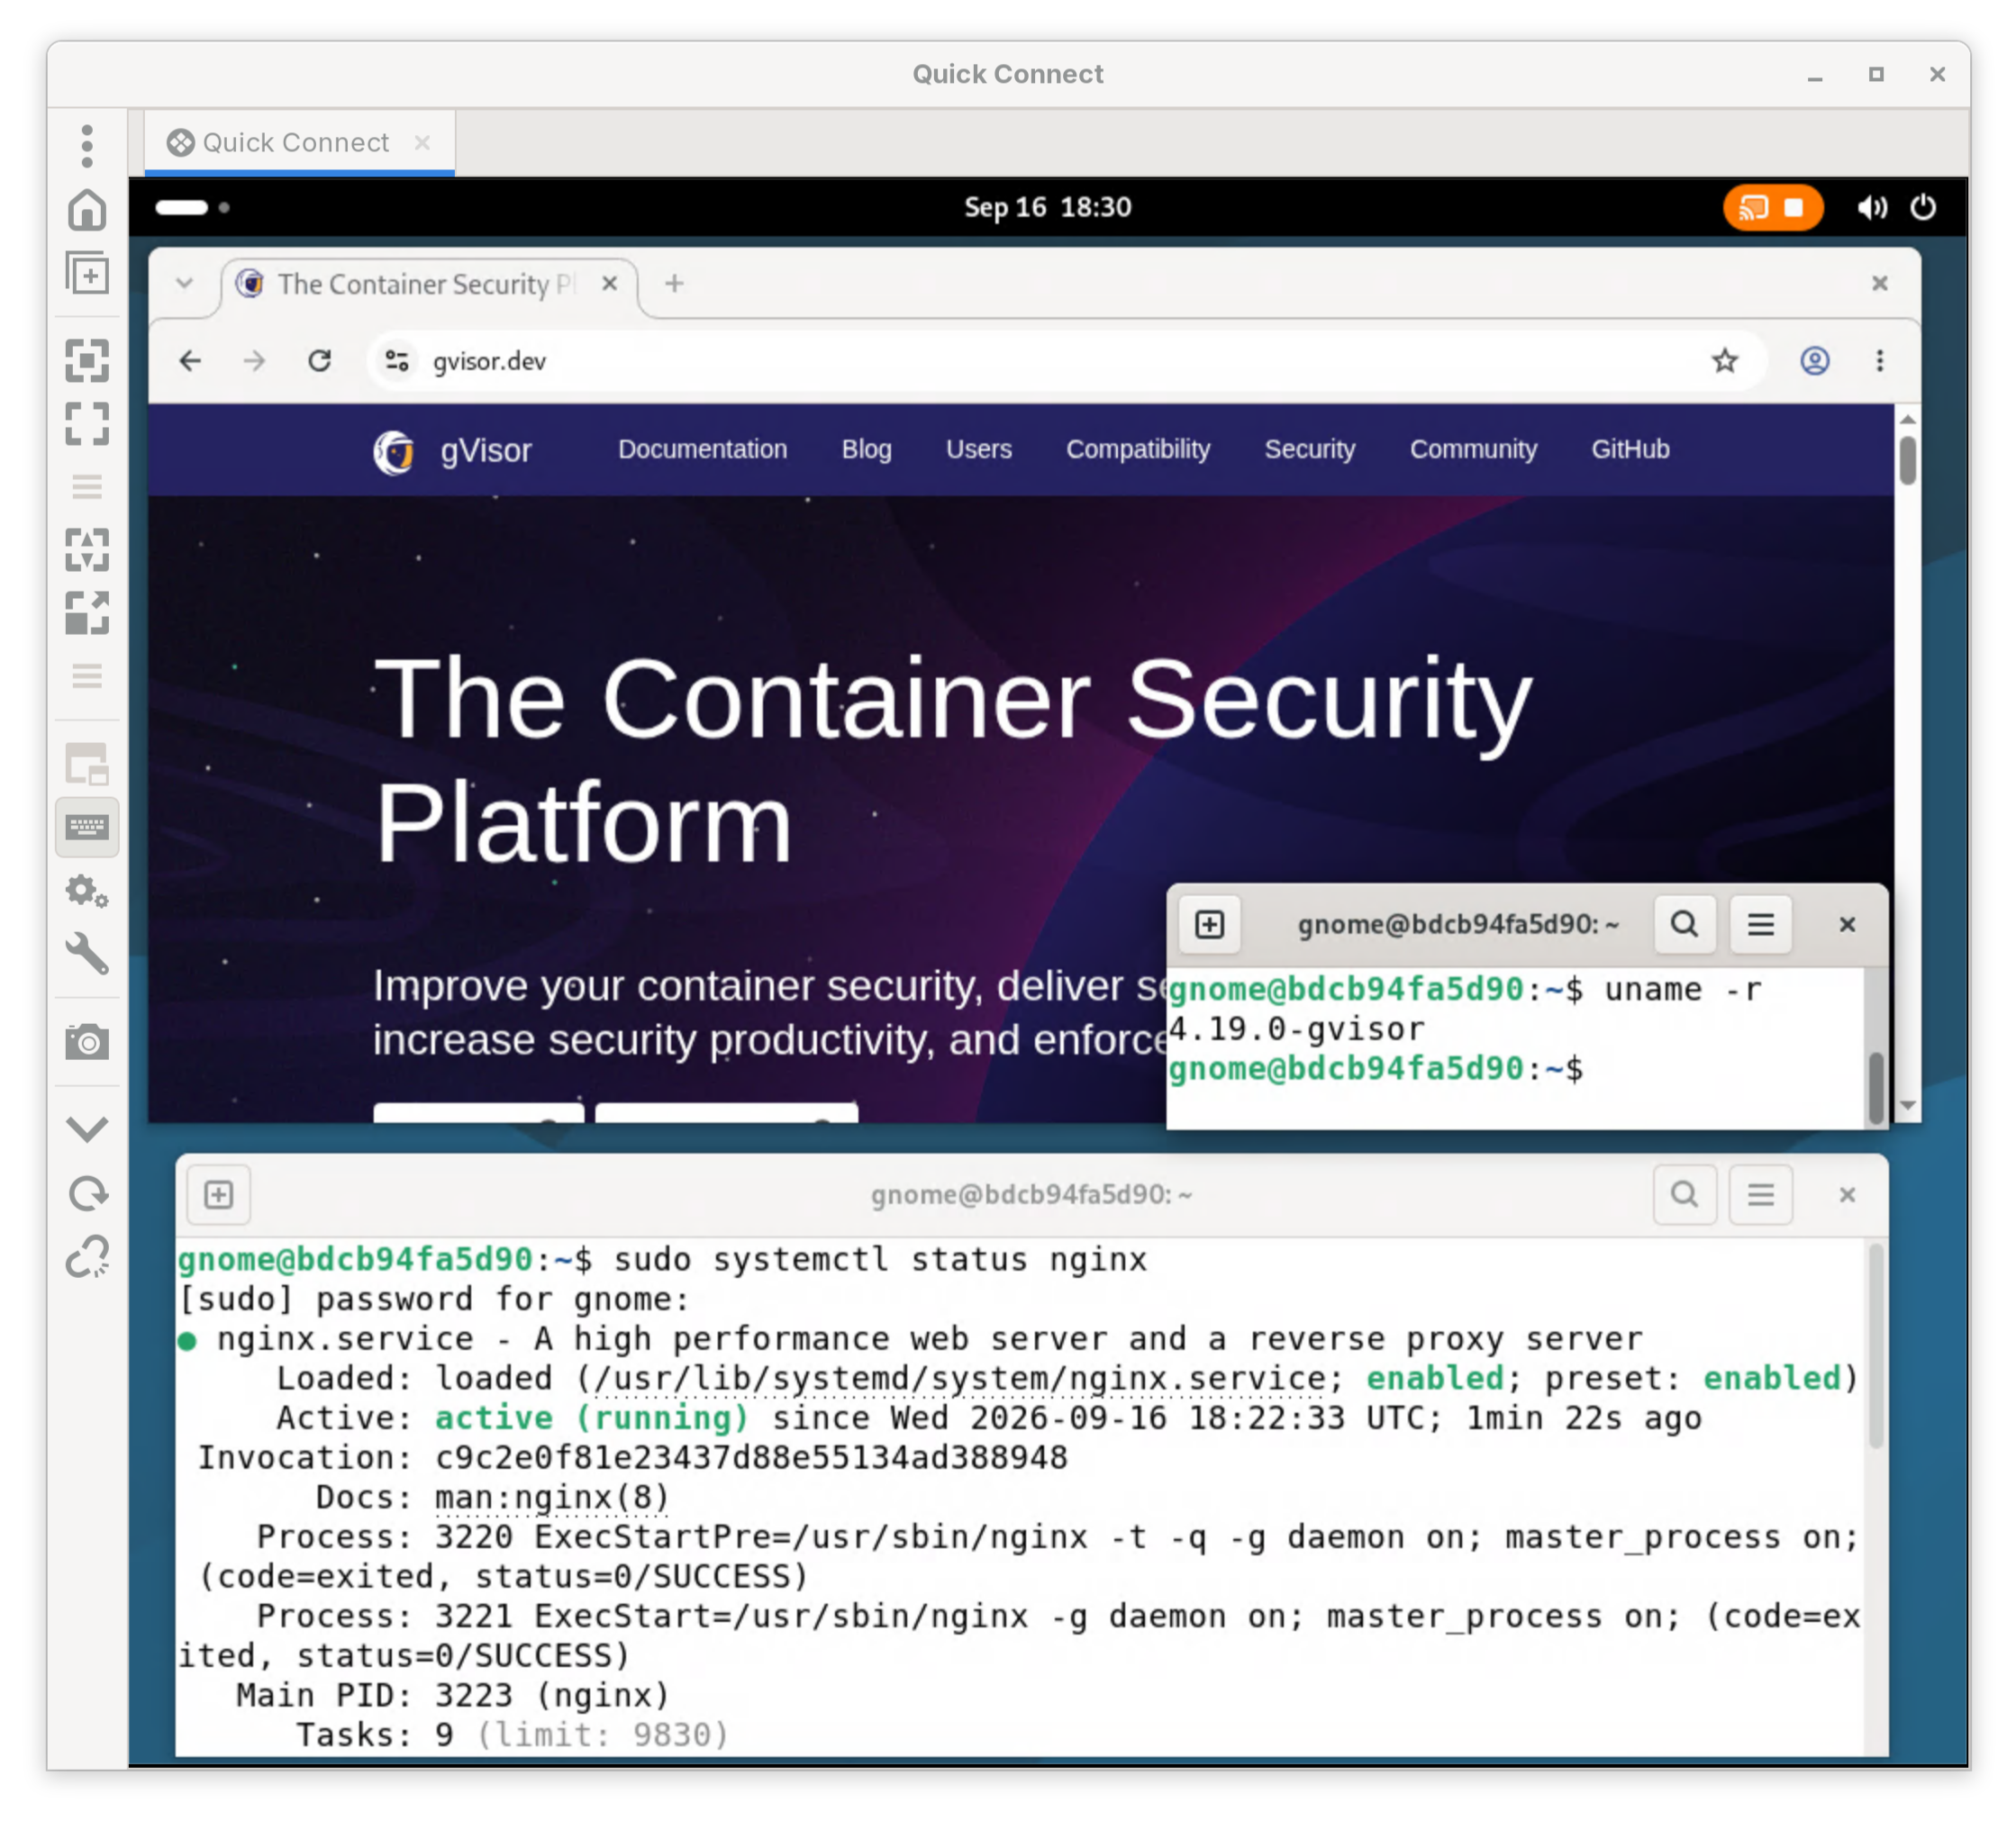Add new tab in nginx status terminal

pyautogui.click(x=219, y=1194)
